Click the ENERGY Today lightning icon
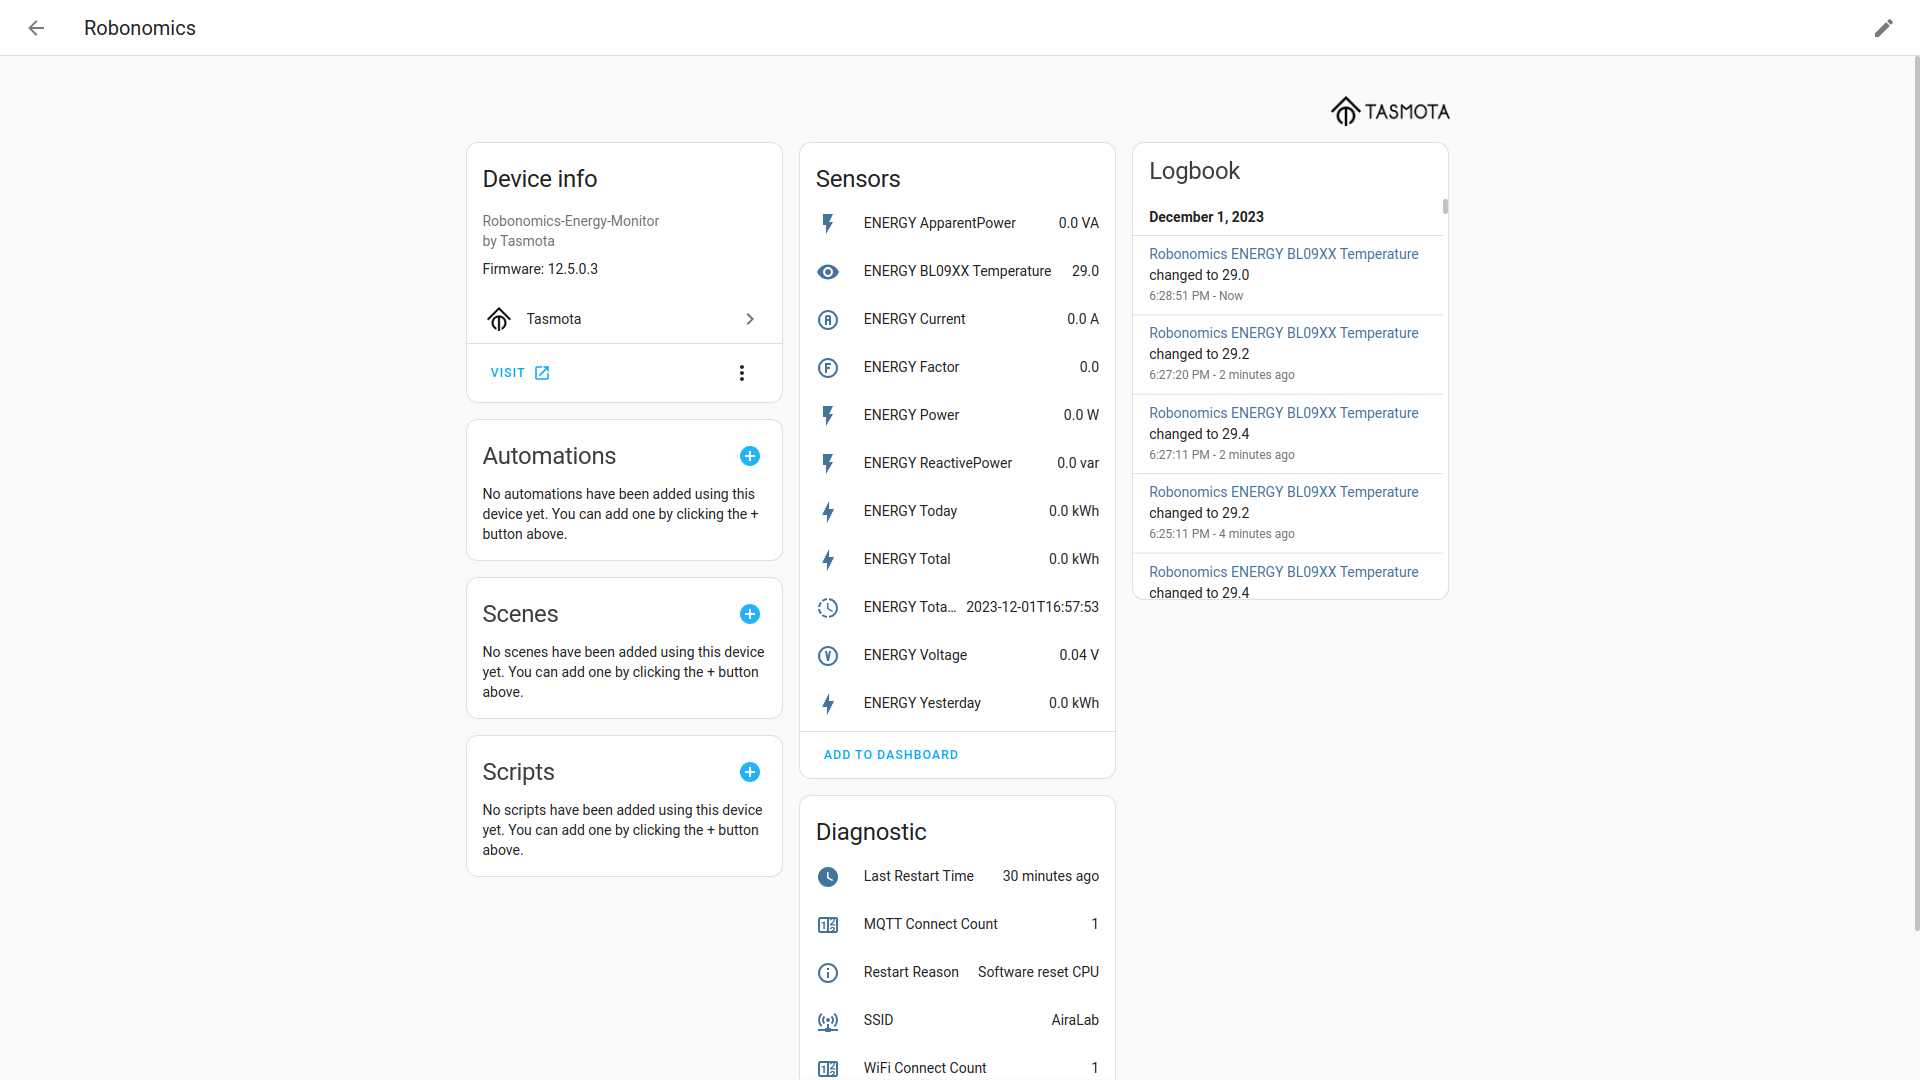The width and height of the screenshot is (1920, 1080). click(828, 511)
